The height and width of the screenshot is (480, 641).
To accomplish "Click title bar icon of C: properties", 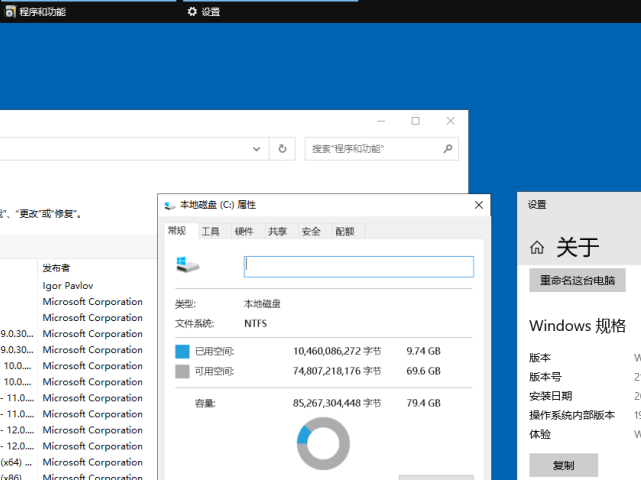I will pos(170,205).
